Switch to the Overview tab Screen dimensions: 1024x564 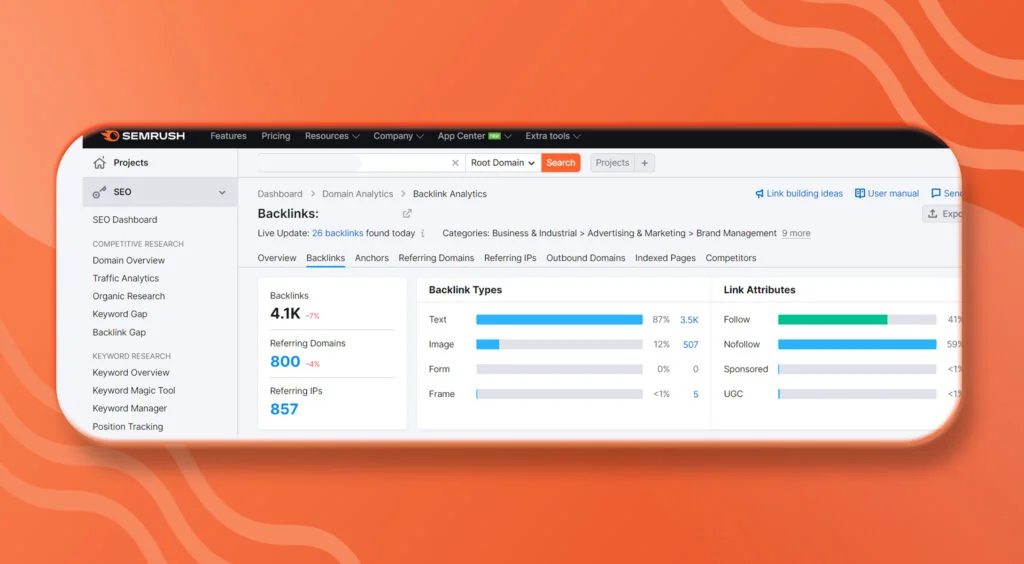(x=277, y=258)
